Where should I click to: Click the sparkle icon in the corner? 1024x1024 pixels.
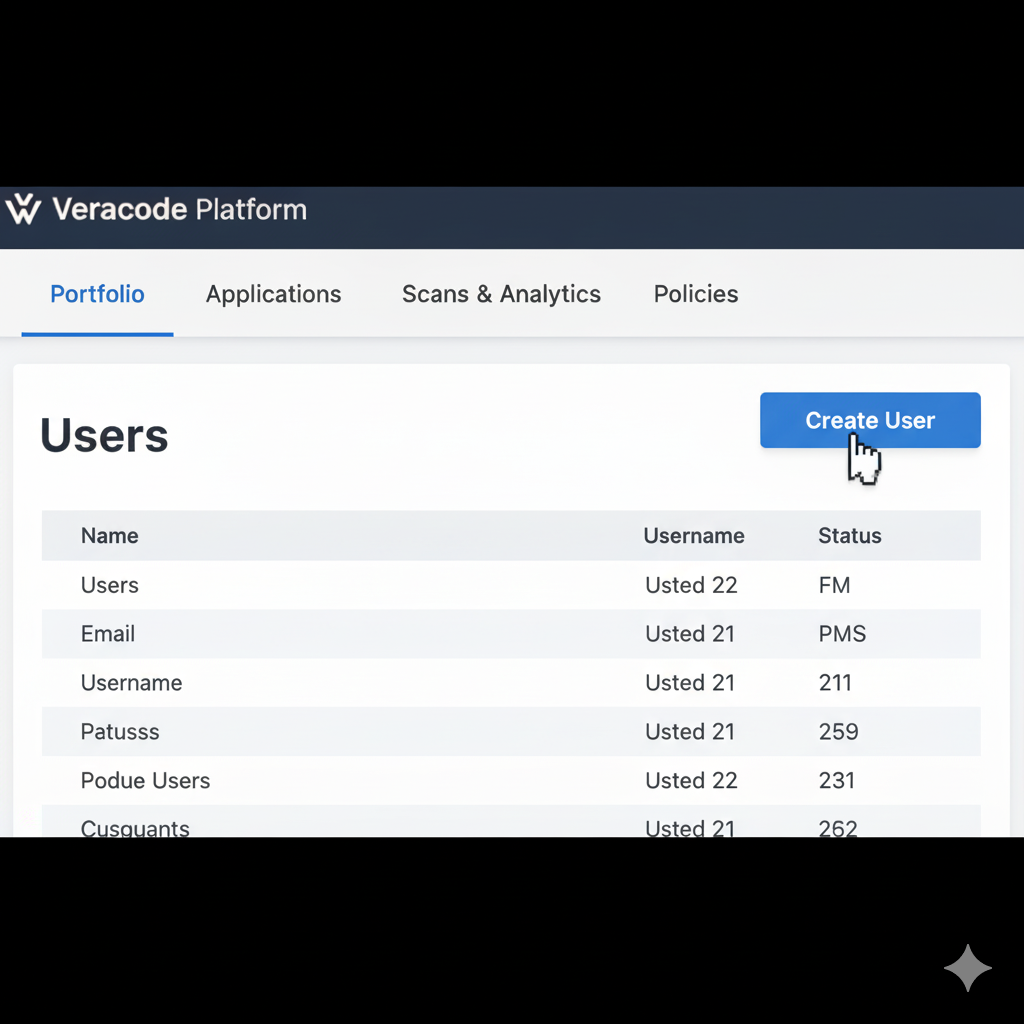click(x=967, y=968)
